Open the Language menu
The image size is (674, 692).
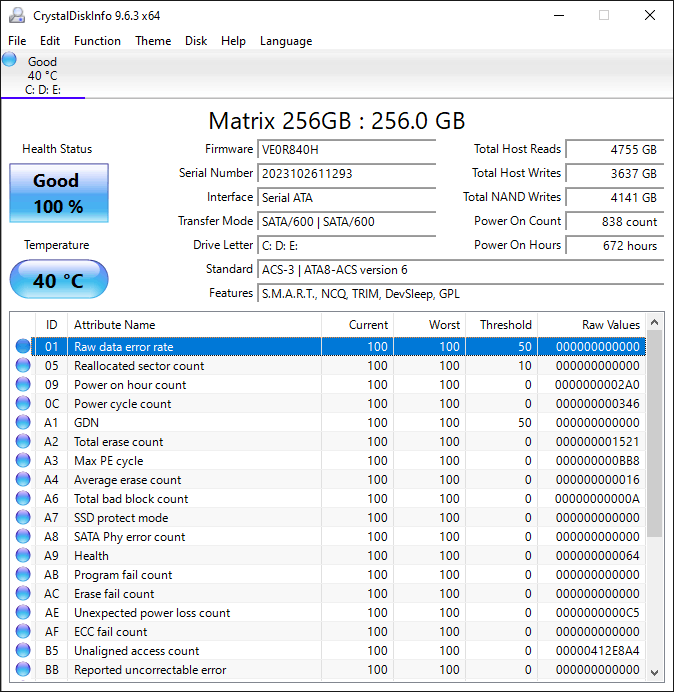point(286,41)
